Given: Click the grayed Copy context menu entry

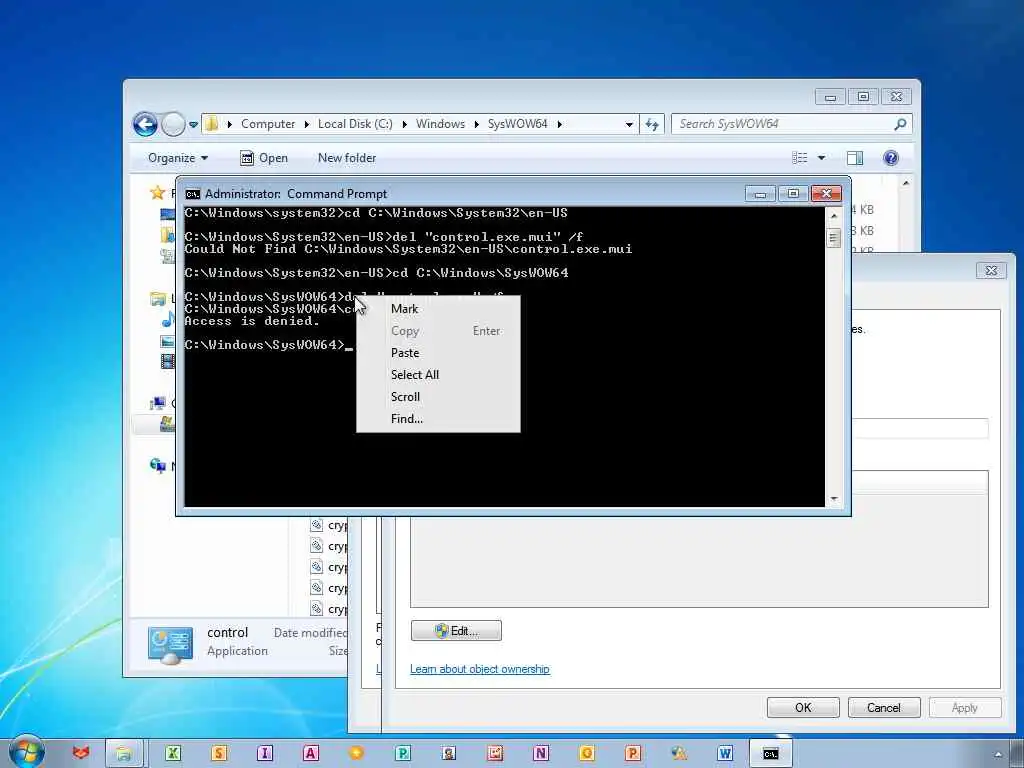Looking at the screenshot, I should (438, 331).
